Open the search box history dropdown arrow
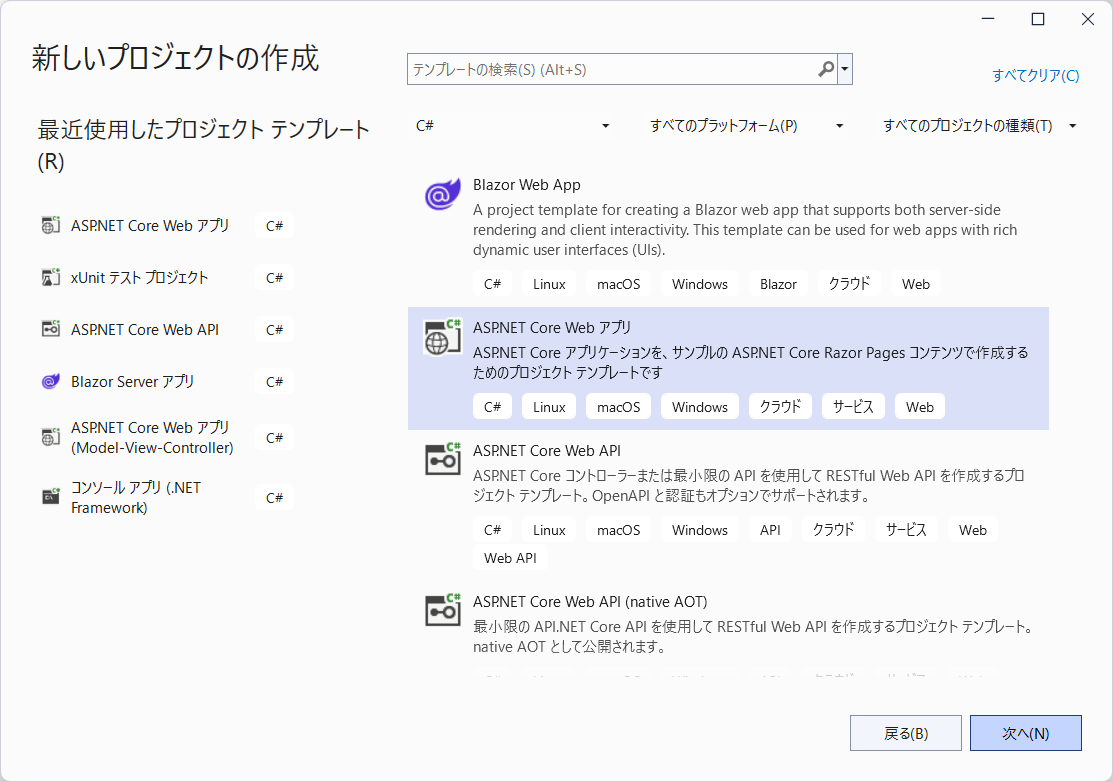 click(845, 70)
